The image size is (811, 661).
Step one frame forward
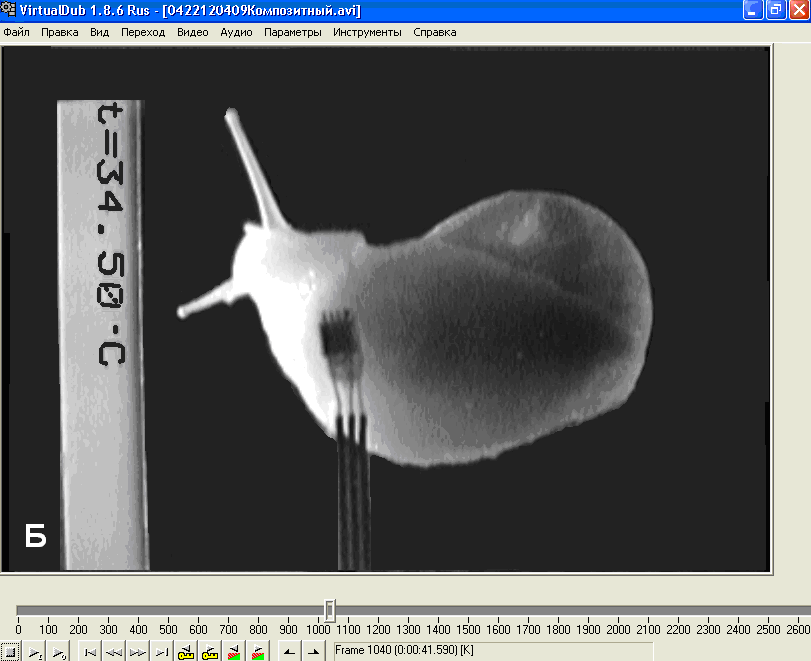[x=138, y=652]
